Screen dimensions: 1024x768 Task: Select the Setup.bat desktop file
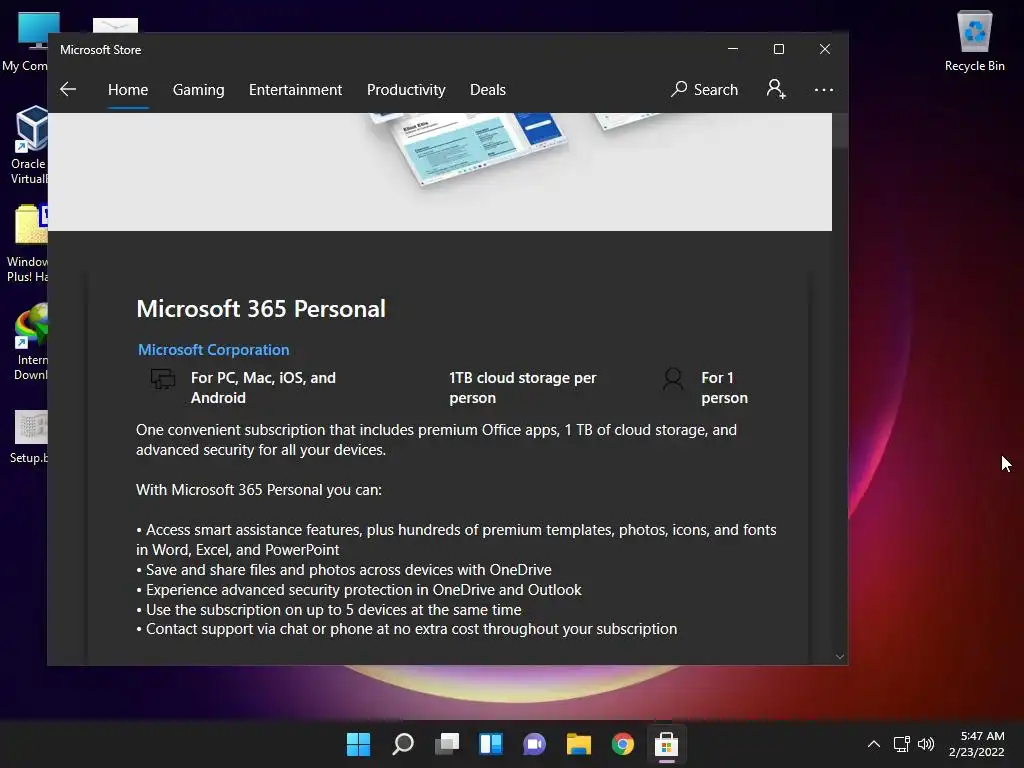pyautogui.click(x=29, y=436)
